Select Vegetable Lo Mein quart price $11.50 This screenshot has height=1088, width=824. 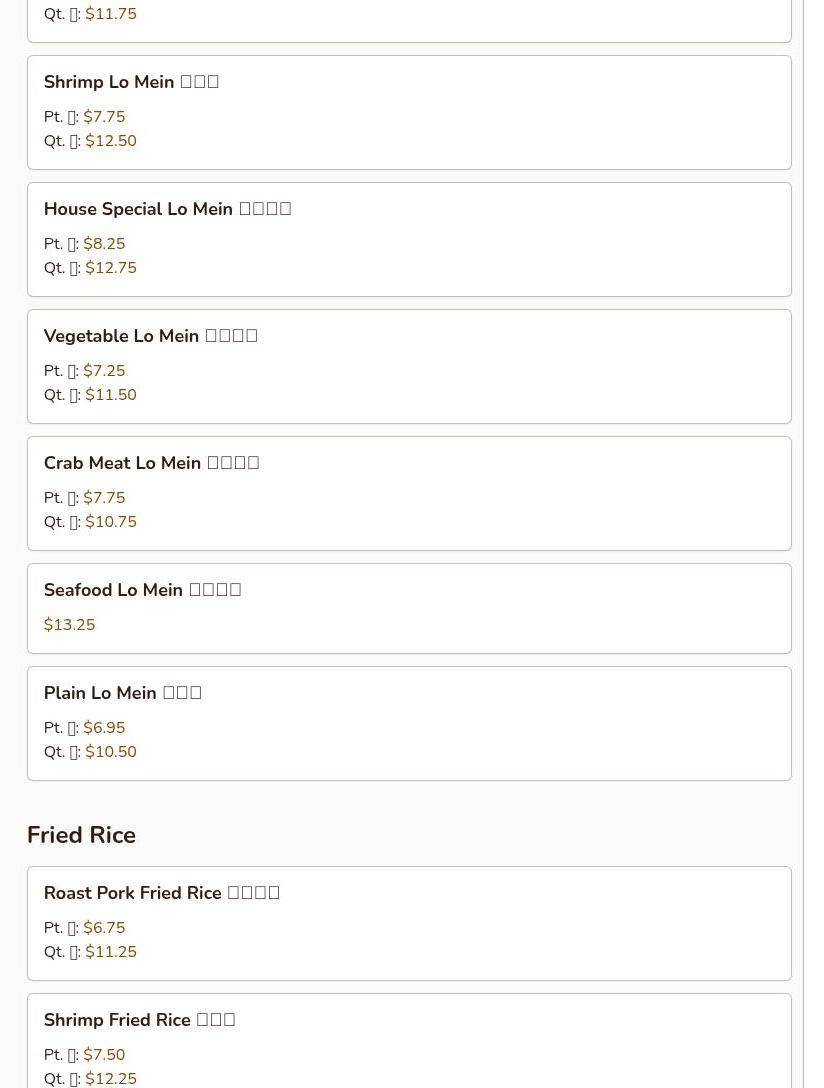(x=111, y=395)
